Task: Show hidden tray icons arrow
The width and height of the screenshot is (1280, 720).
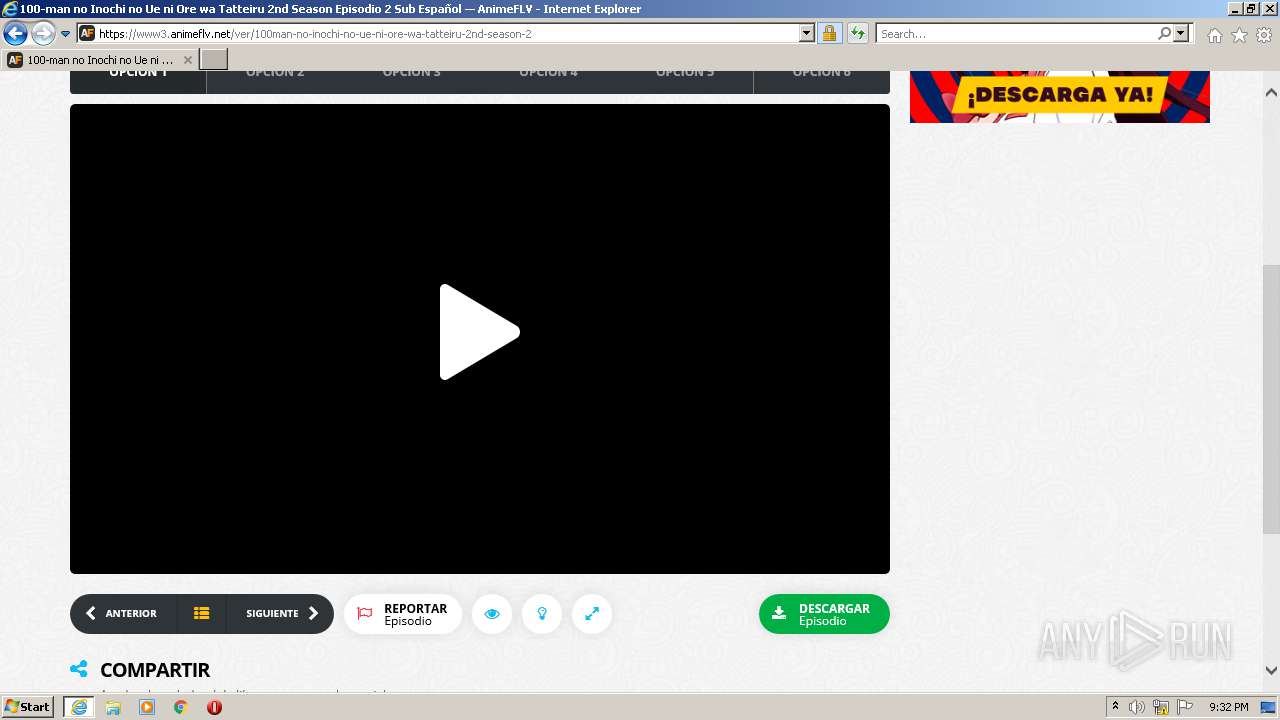Action: (x=1115, y=707)
